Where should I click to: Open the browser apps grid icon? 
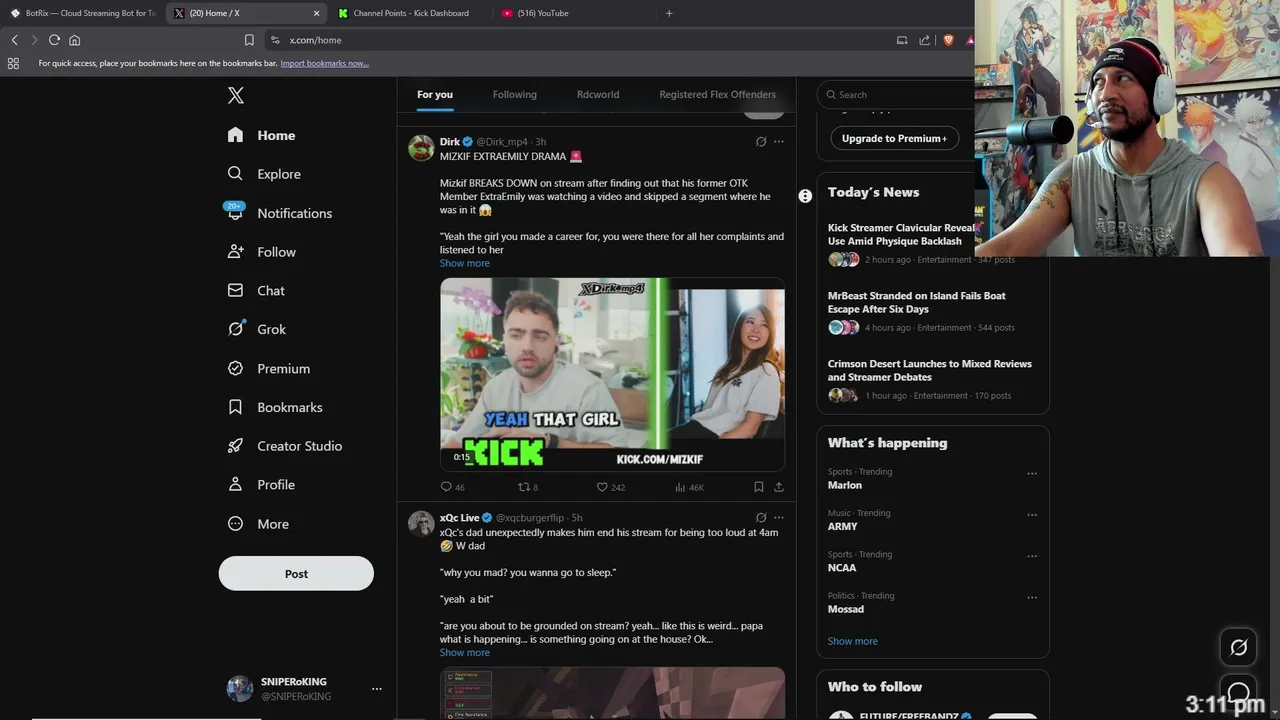(x=13, y=63)
